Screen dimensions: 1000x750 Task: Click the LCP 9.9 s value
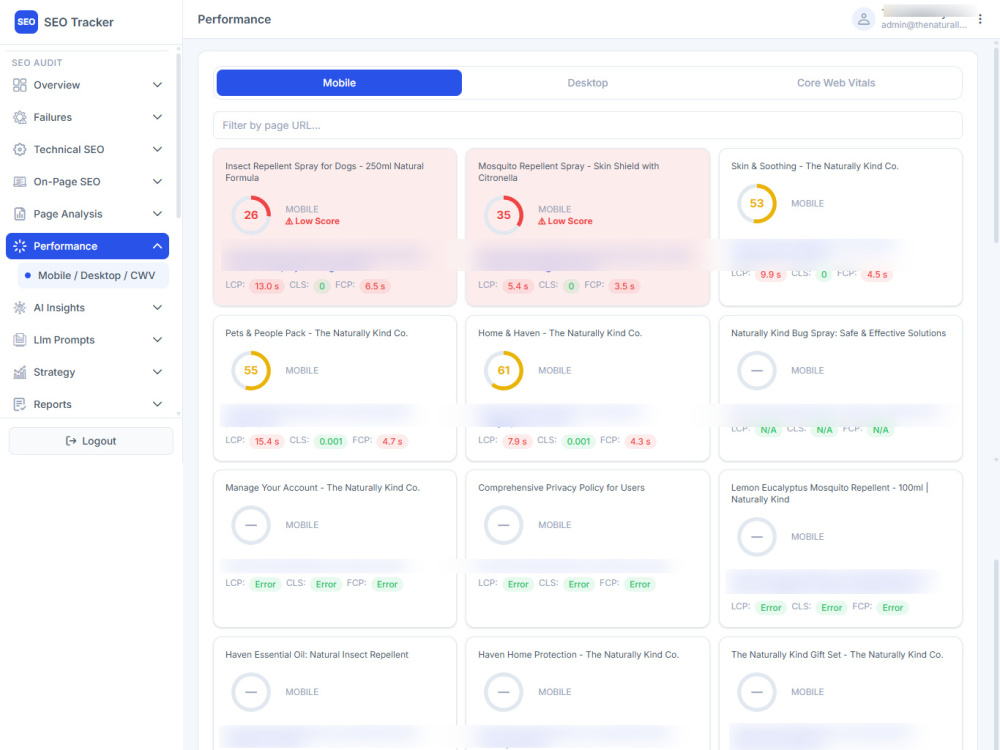coord(770,275)
